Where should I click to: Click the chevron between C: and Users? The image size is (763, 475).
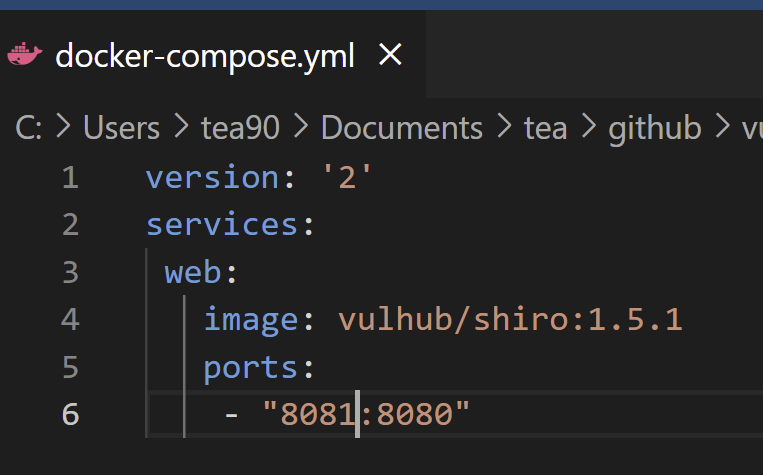click(x=63, y=126)
